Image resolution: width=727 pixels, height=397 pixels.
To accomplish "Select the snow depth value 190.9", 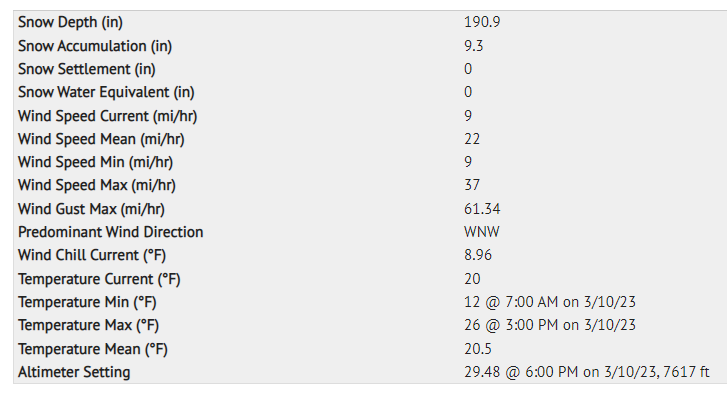I will point(482,22).
